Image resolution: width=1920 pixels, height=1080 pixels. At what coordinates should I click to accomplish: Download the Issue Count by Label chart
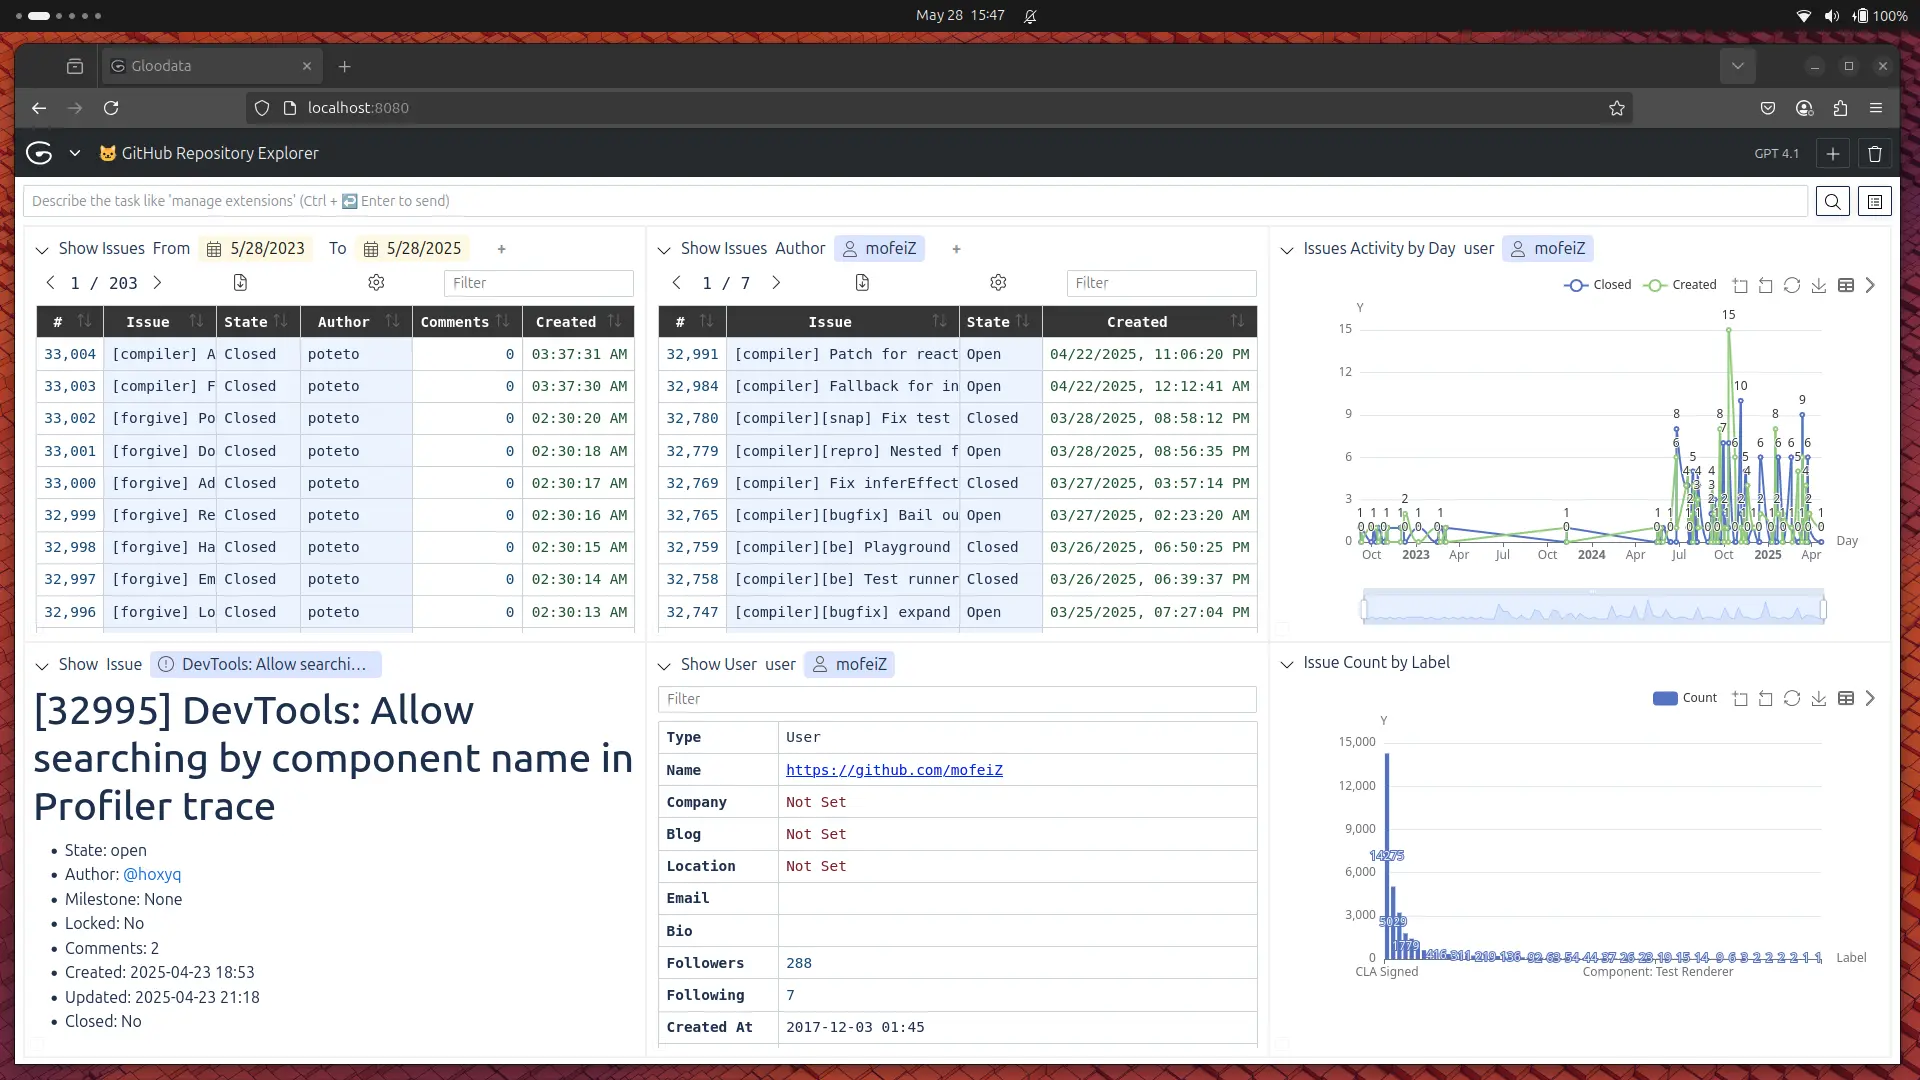point(1819,699)
